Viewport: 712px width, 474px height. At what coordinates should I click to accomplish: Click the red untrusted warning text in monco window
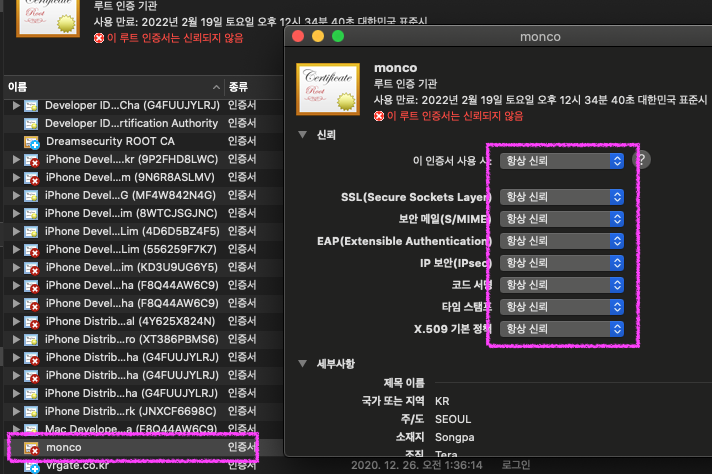(455, 116)
